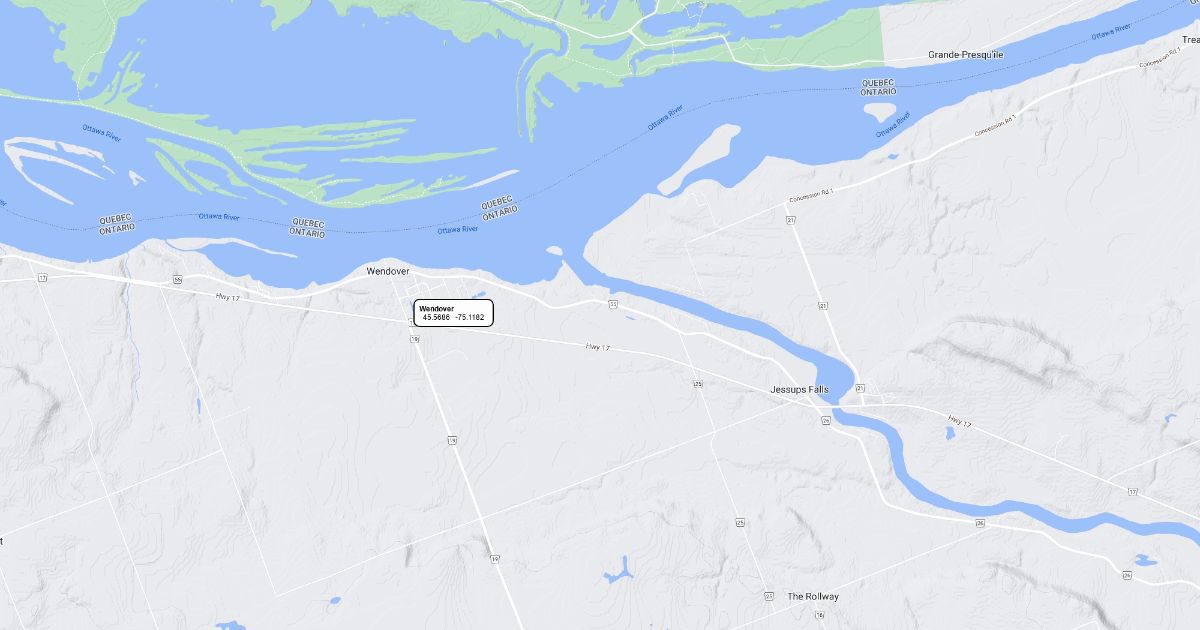This screenshot has height=630, width=1200.
Task: Select The Rollway place label
Action: [813, 597]
